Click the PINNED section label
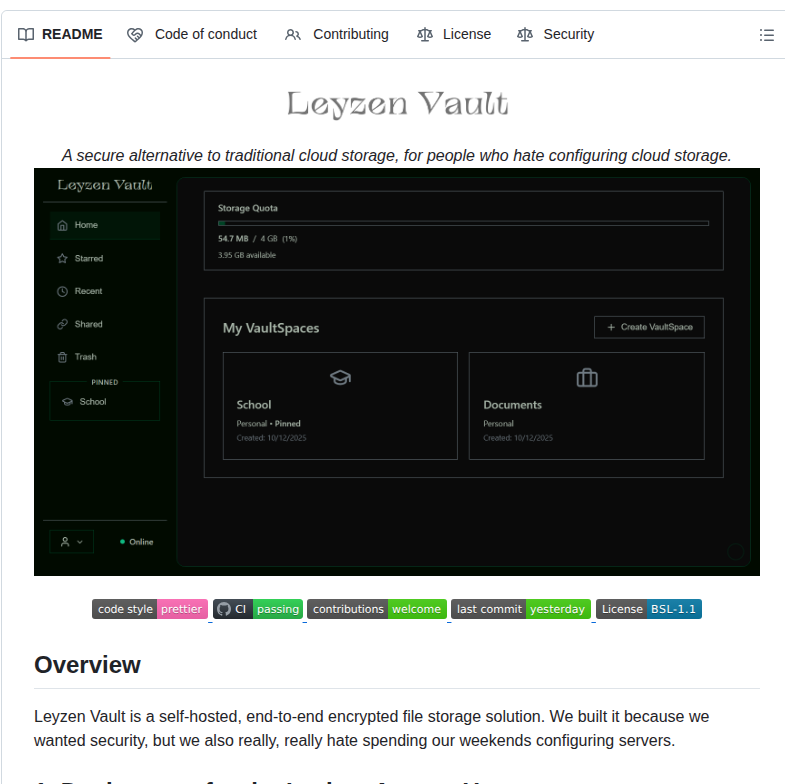785x784 pixels. [105, 382]
